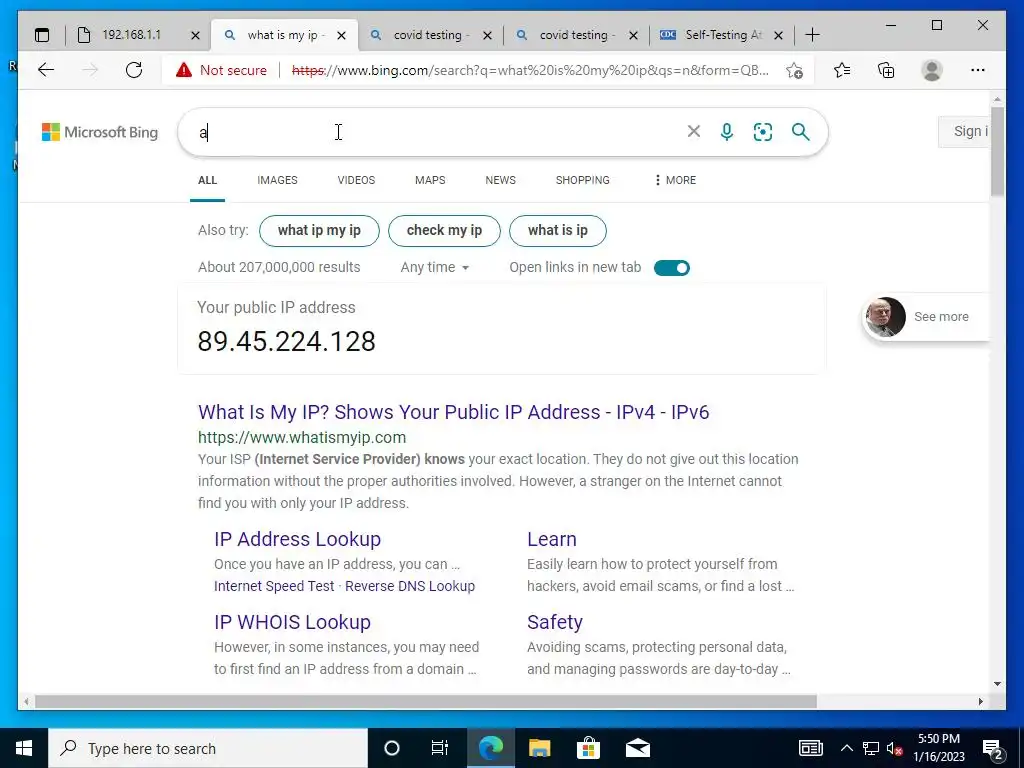The width and height of the screenshot is (1024, 768).
Task: Refresh the current Bing page
Action: [134, 70]
